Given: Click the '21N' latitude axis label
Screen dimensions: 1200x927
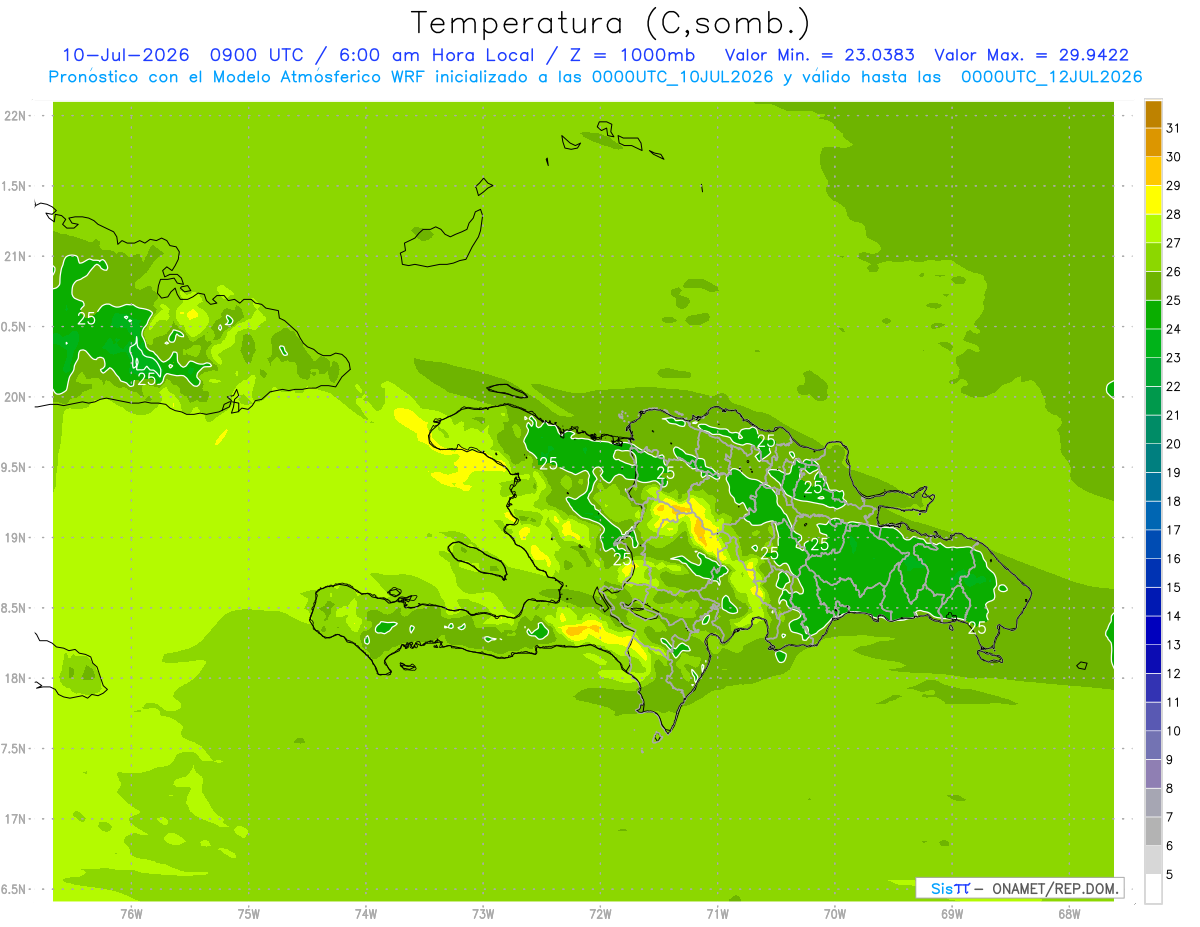Looking at the screenshot, I should (16, 257).
